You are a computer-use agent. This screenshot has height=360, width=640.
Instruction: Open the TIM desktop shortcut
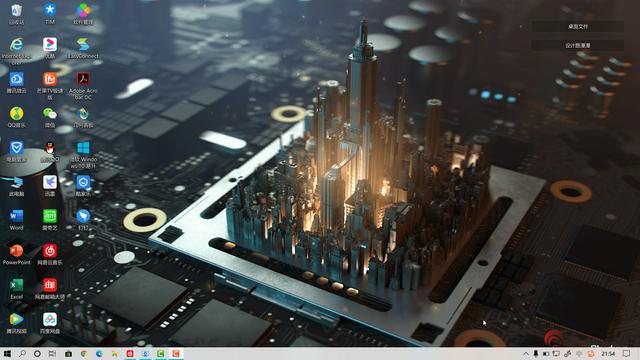pos(50,13)
